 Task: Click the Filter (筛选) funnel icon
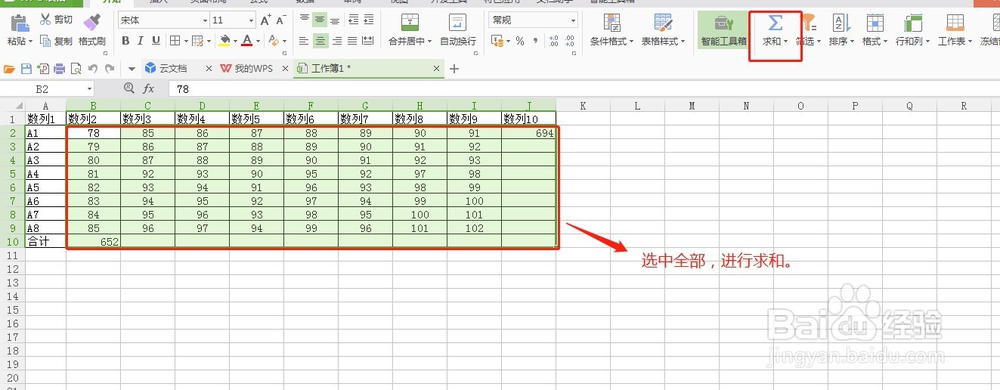809,23
